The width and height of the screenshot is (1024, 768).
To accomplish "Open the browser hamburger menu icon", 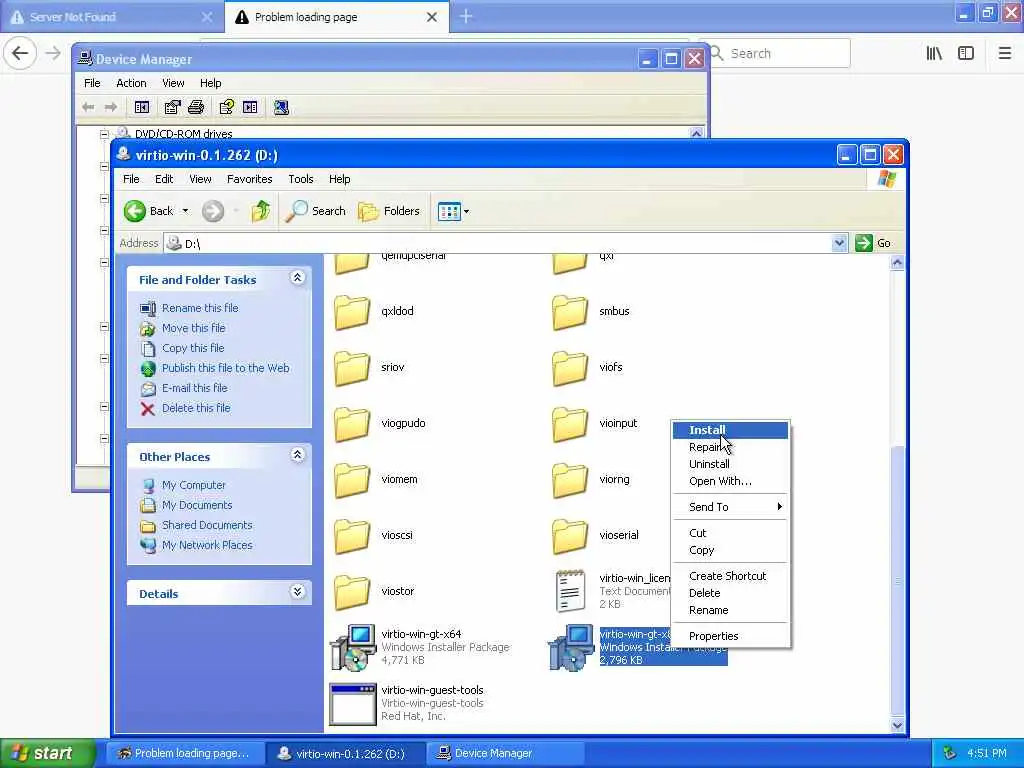I will tap(1005, 54).
